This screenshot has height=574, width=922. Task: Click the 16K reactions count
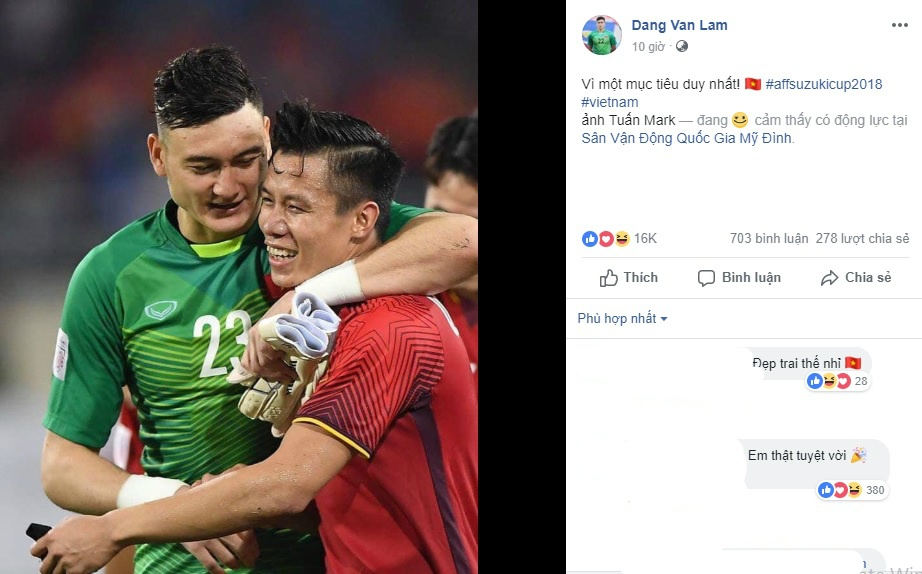[x=645, y=238]
